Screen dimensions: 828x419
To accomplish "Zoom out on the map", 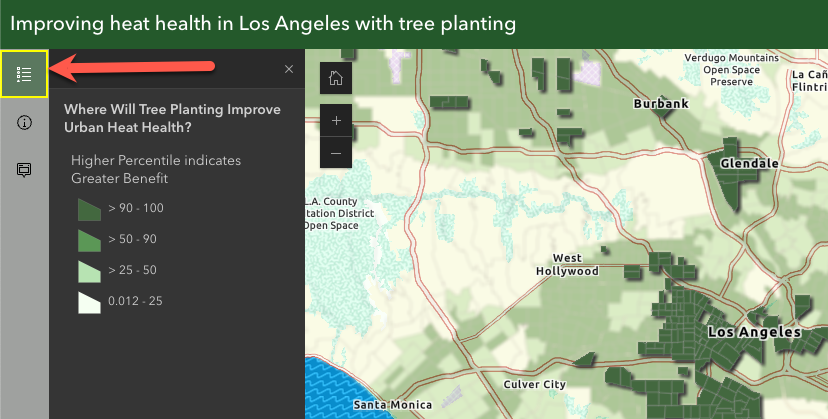I will click(x=336, y=153).
